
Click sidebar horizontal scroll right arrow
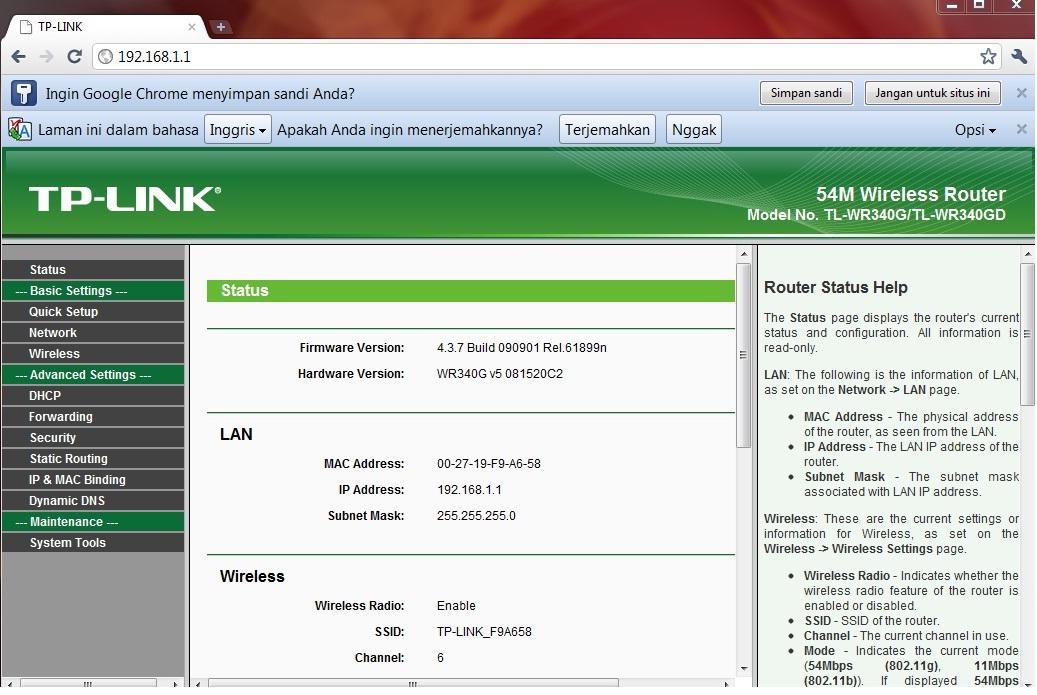[174, 684]
